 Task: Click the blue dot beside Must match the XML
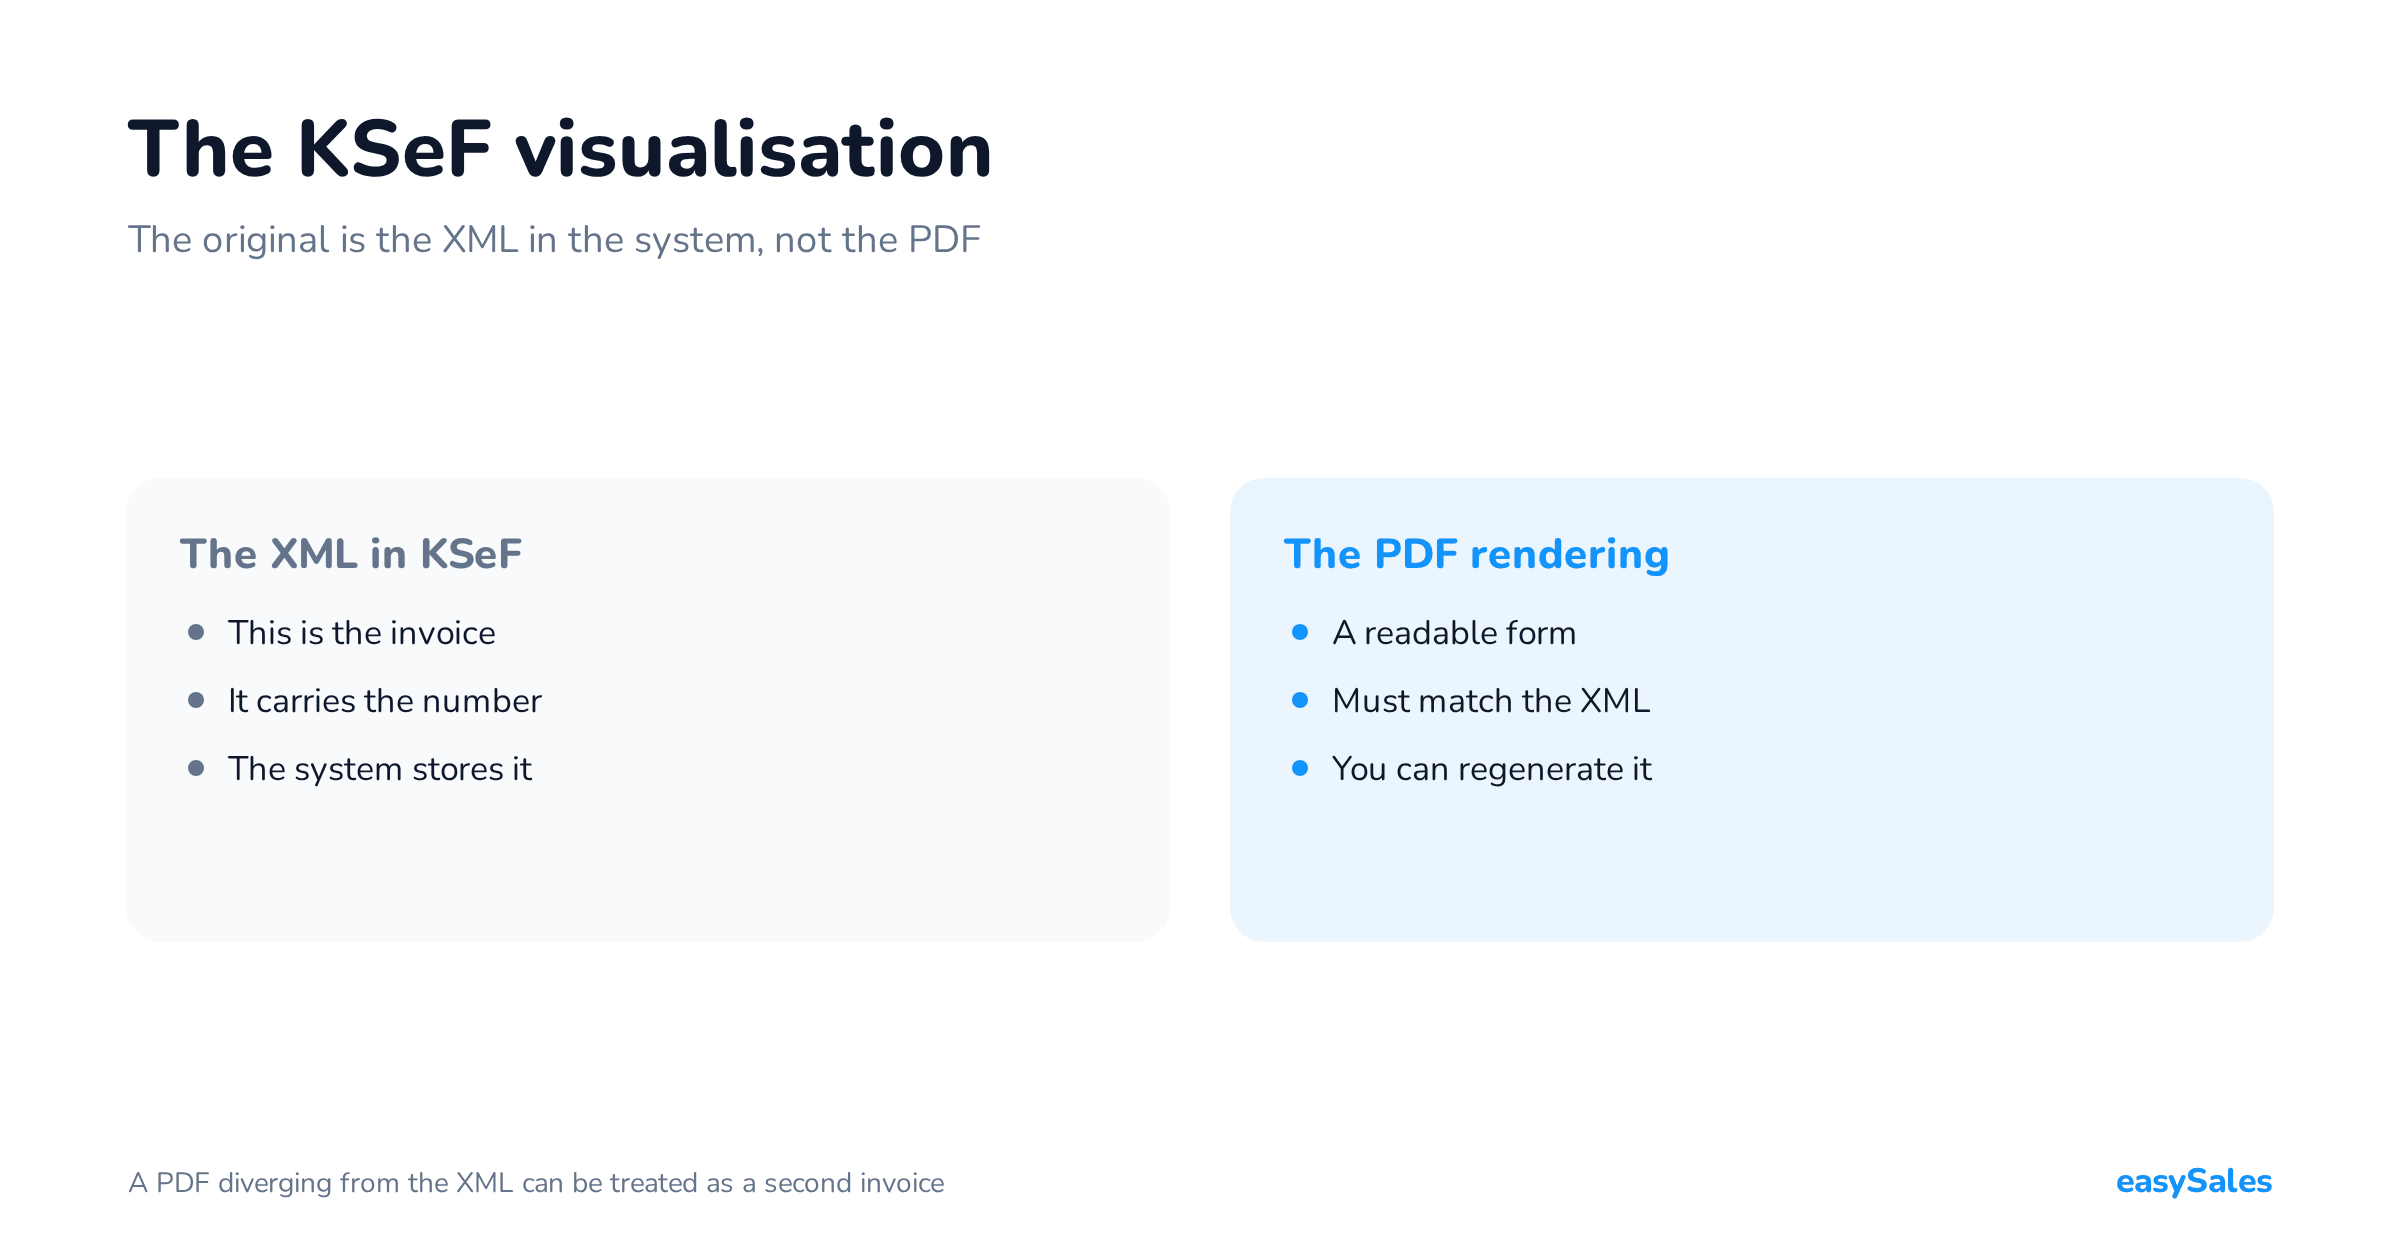pyautogui.click(x=1300, y=700)
